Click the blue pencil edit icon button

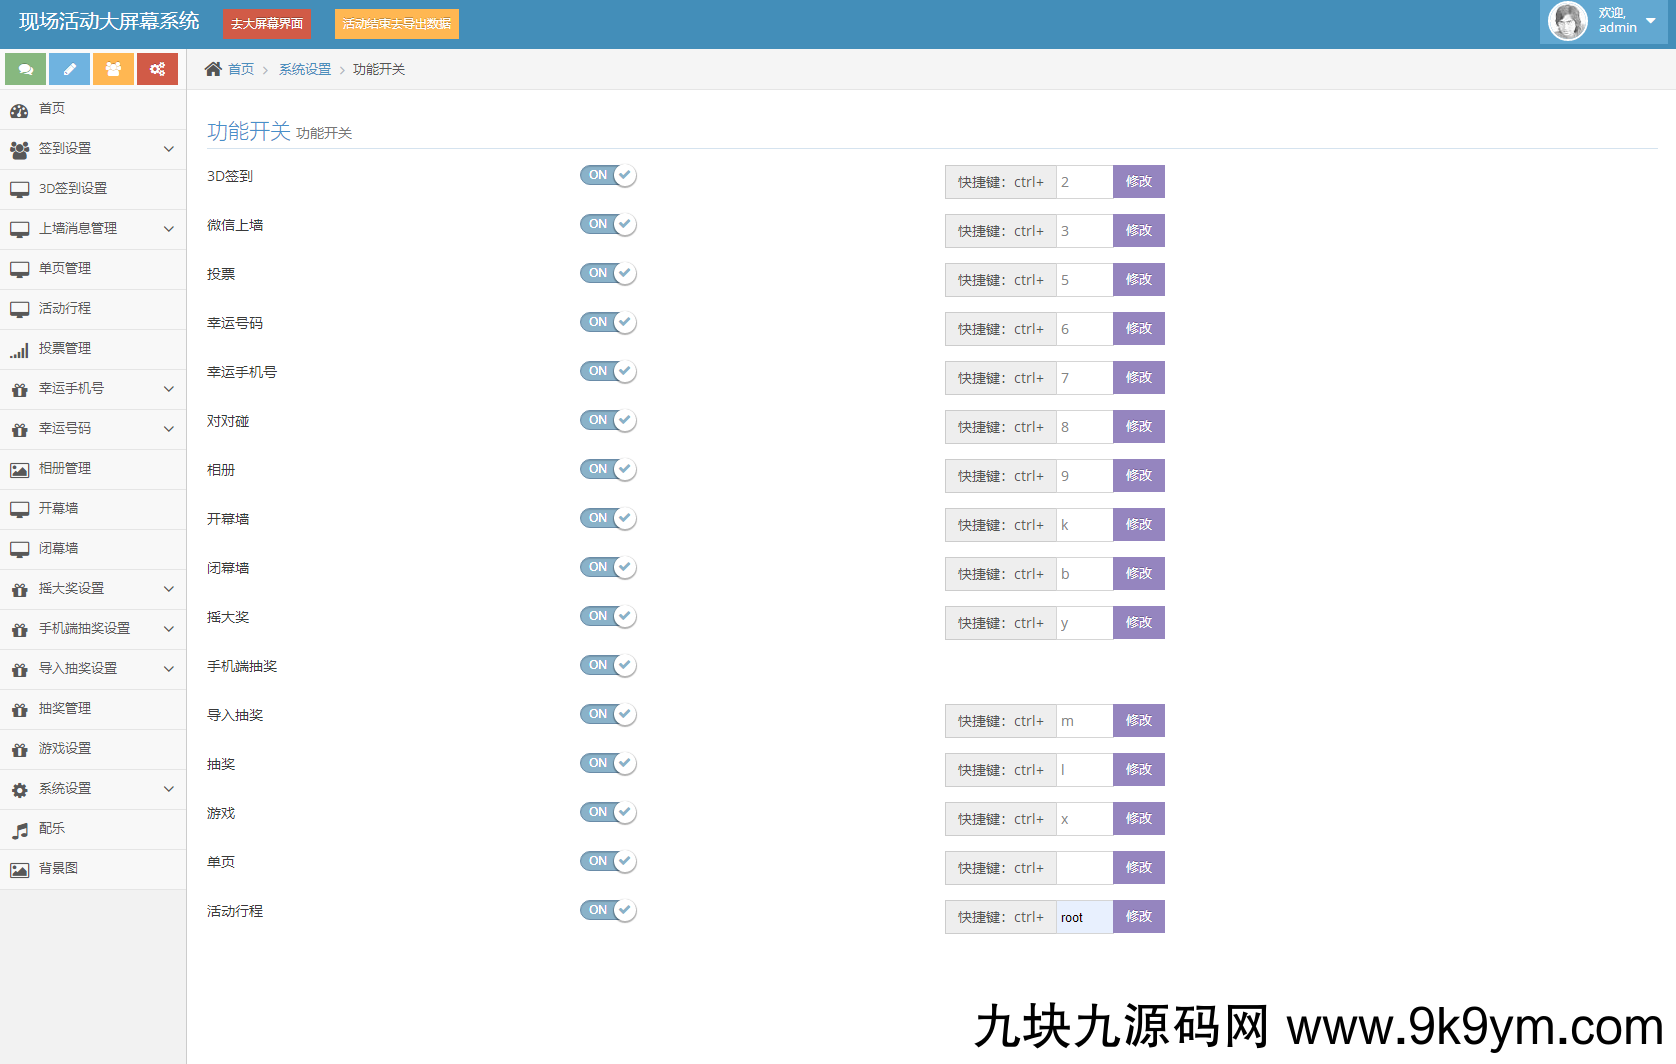[x=69, y=69]
